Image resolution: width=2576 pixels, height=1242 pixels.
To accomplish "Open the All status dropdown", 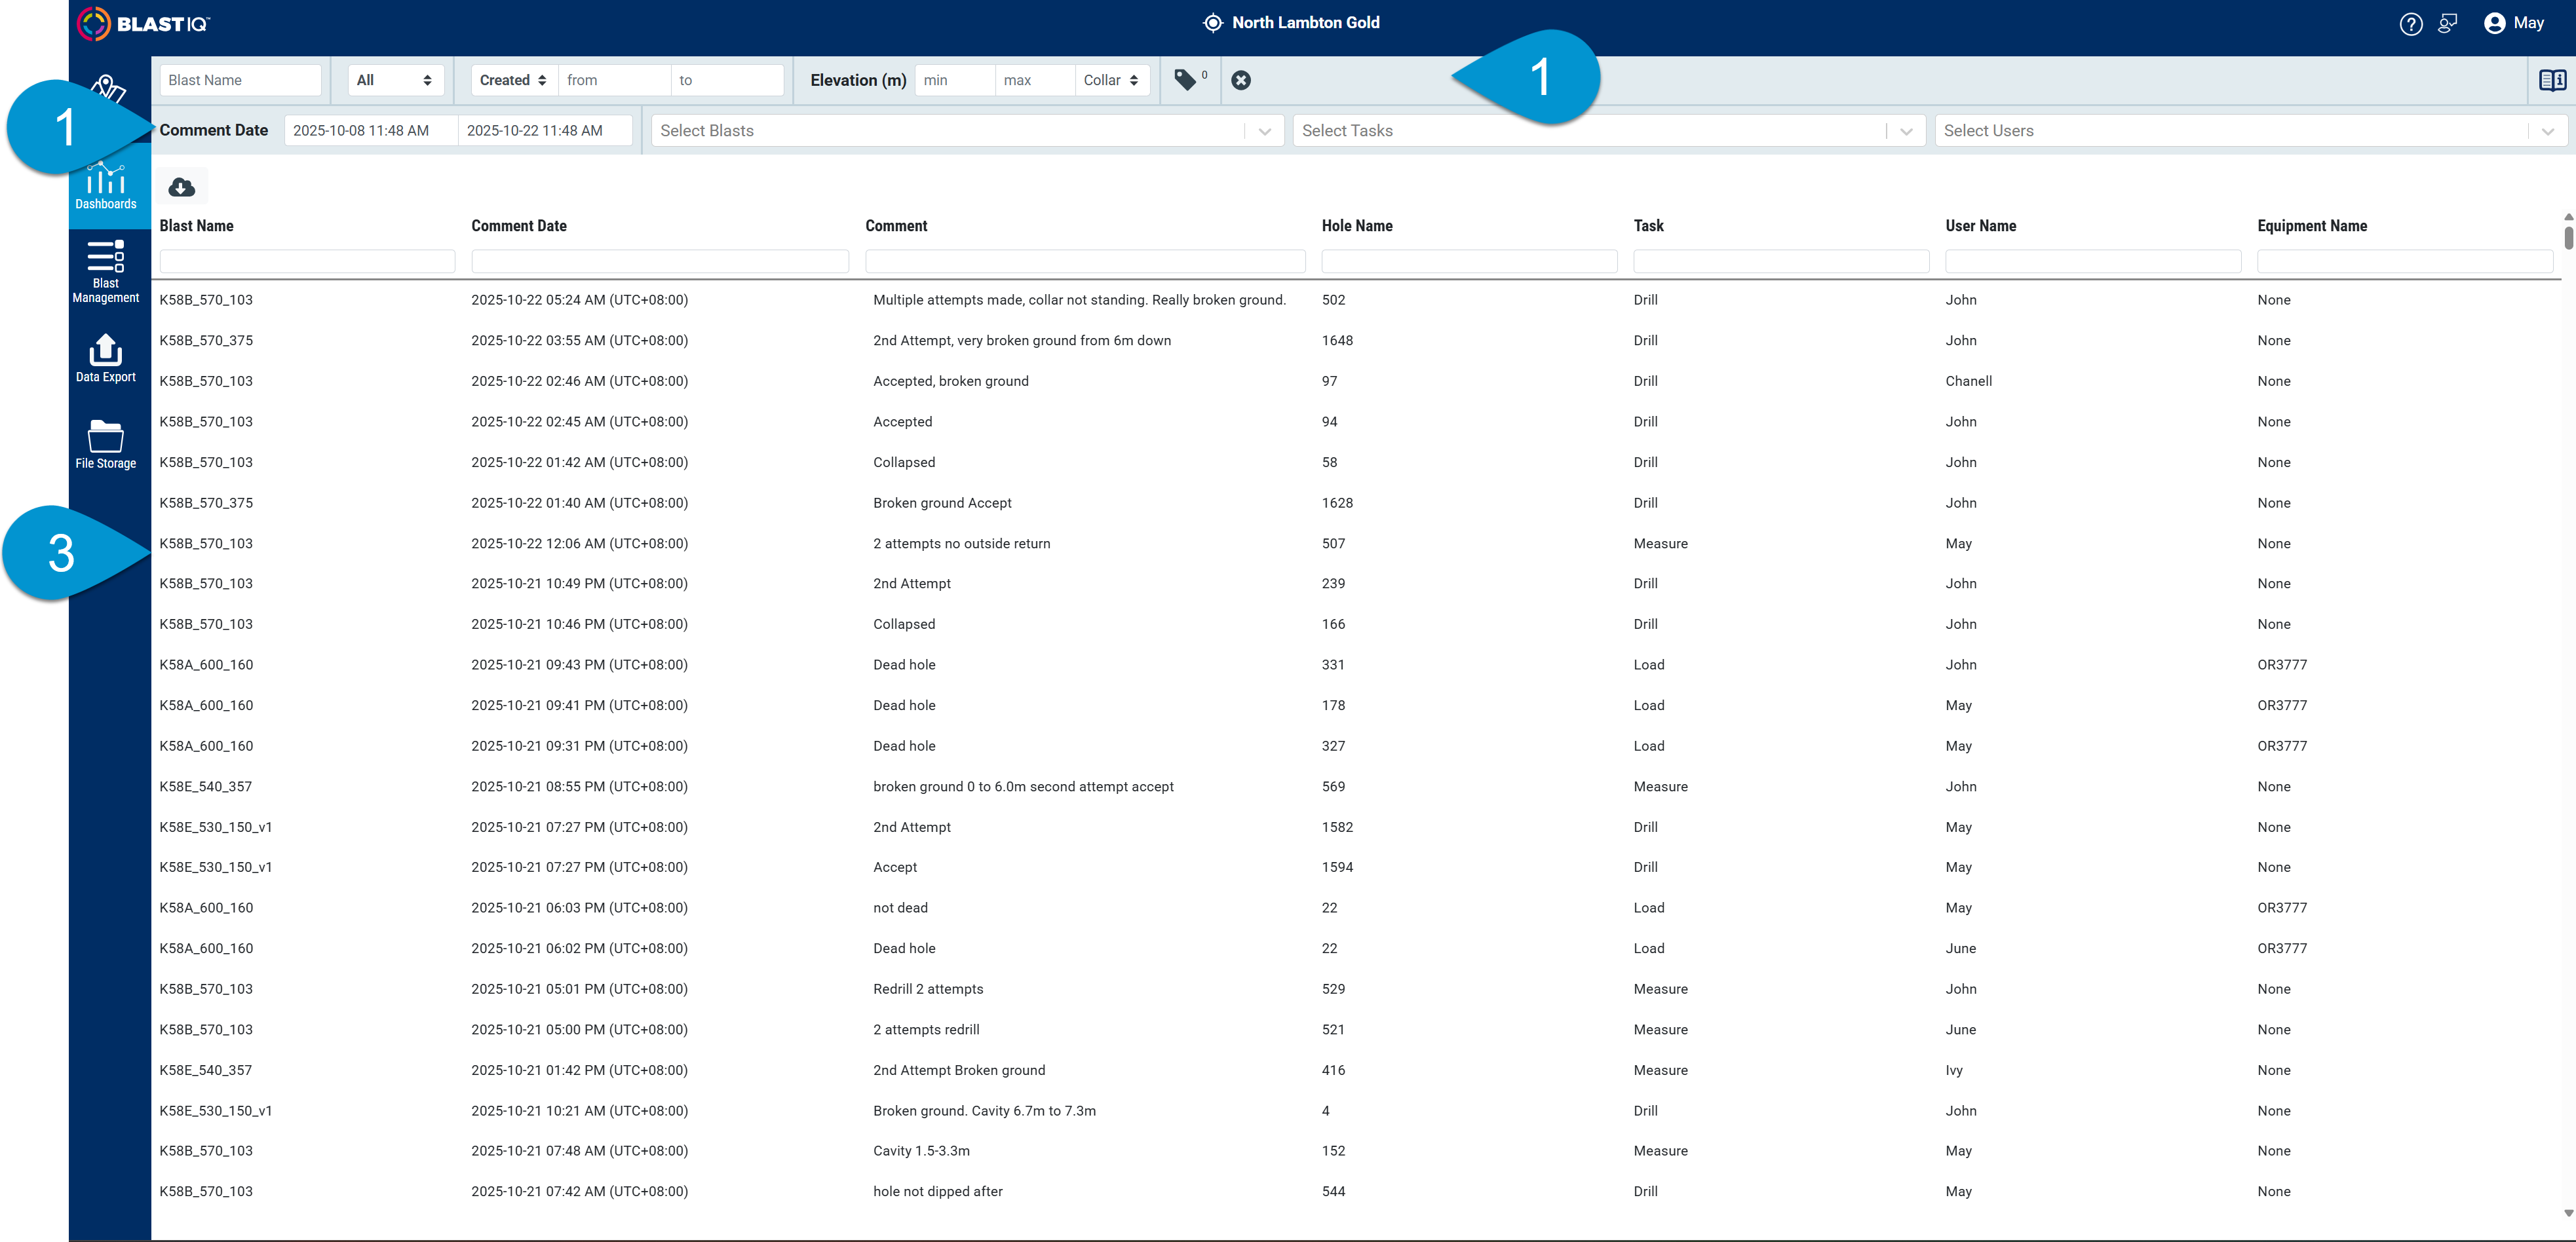I will click(395, 80).
